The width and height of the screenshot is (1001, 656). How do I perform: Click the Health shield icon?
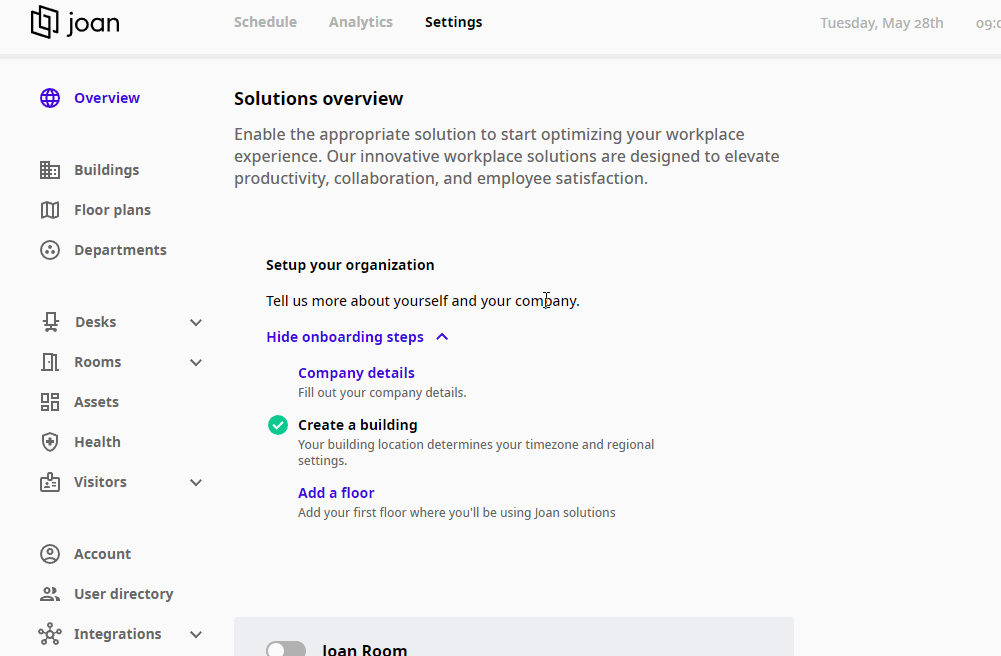49,441
